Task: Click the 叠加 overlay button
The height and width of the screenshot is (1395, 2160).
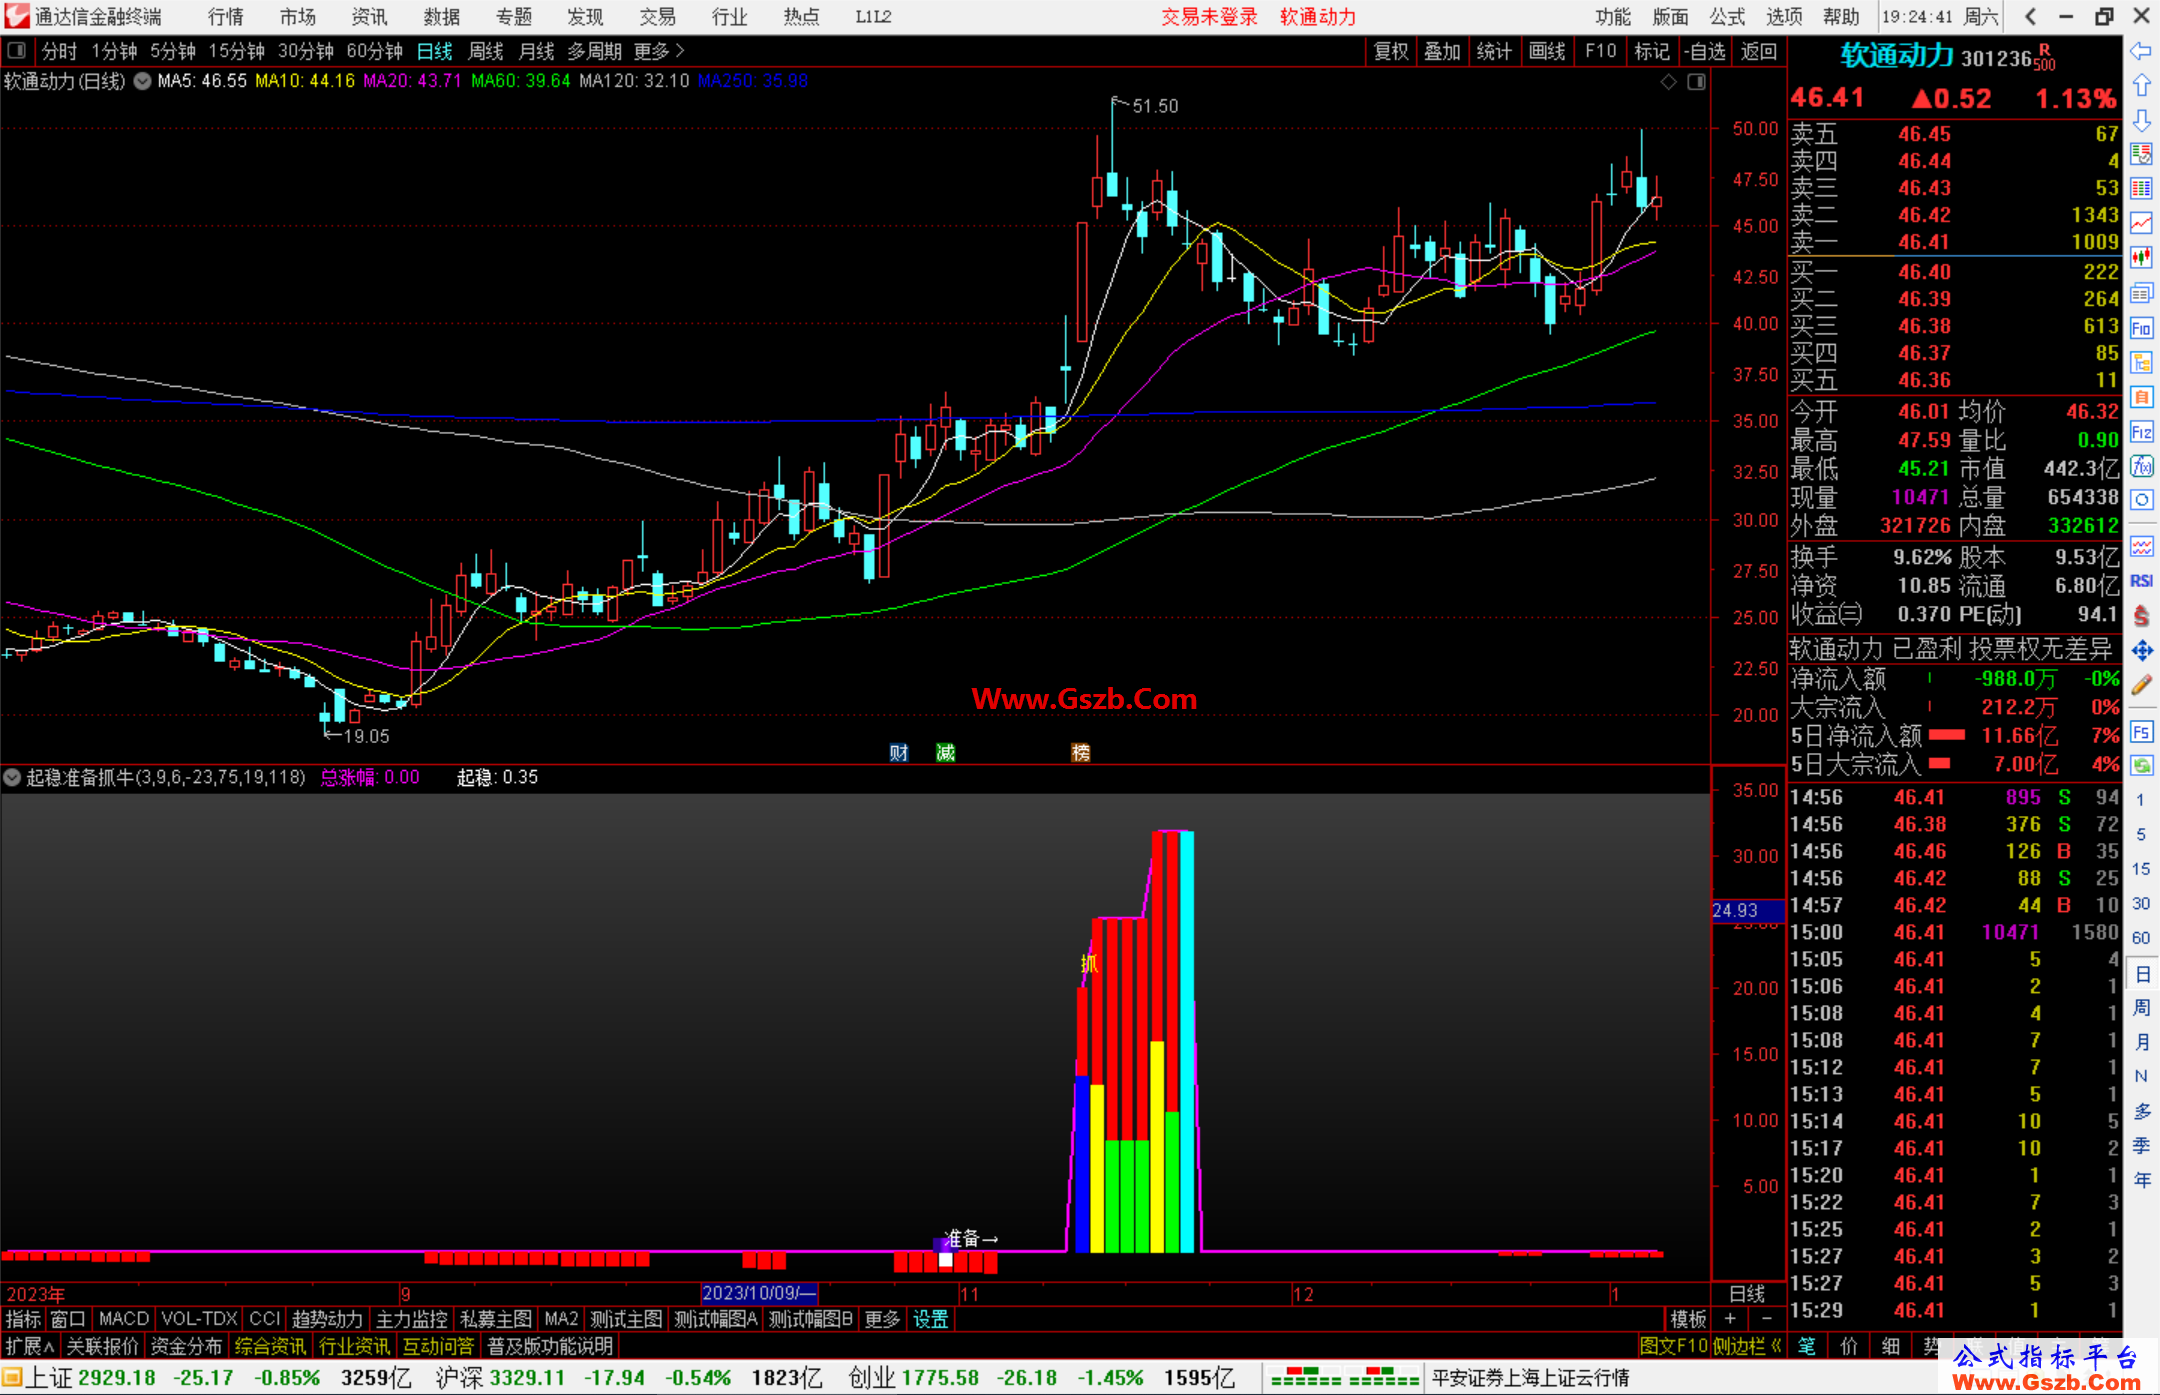Action: [x=1442, y=51]
